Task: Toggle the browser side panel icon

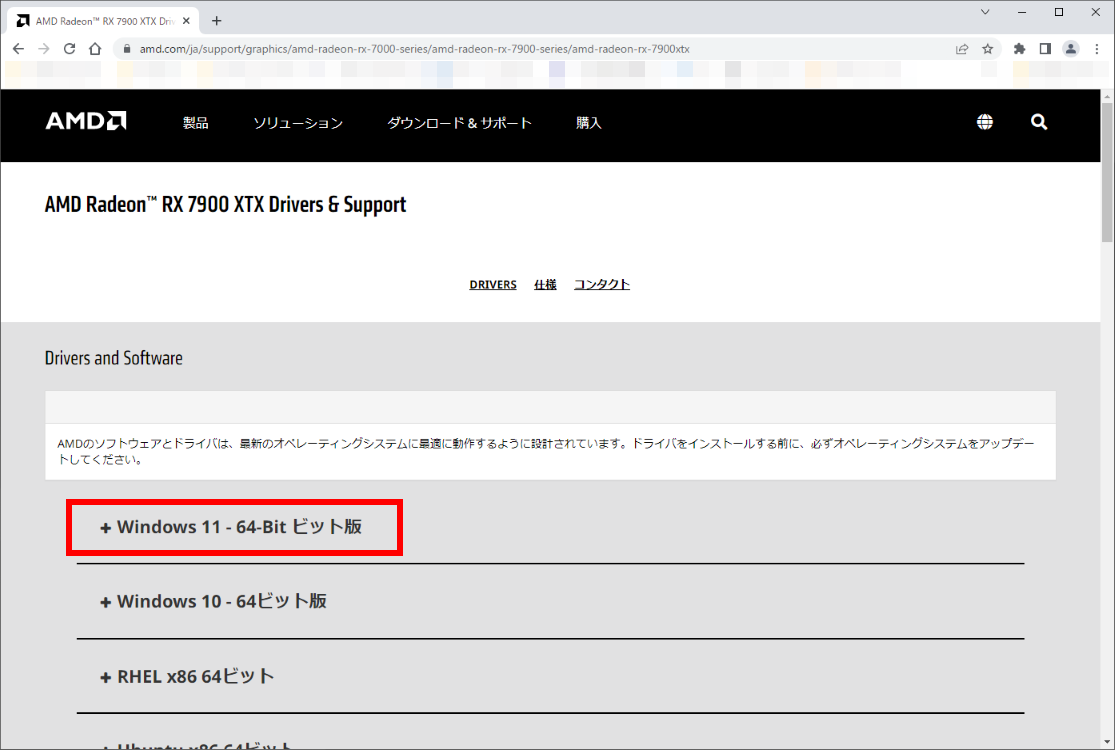Action: pyautogui.click(x=1045, y=49)
